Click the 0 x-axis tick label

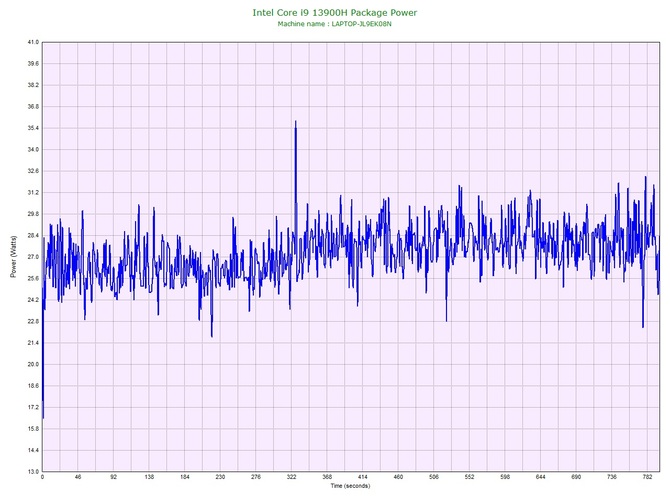point(42,477)
